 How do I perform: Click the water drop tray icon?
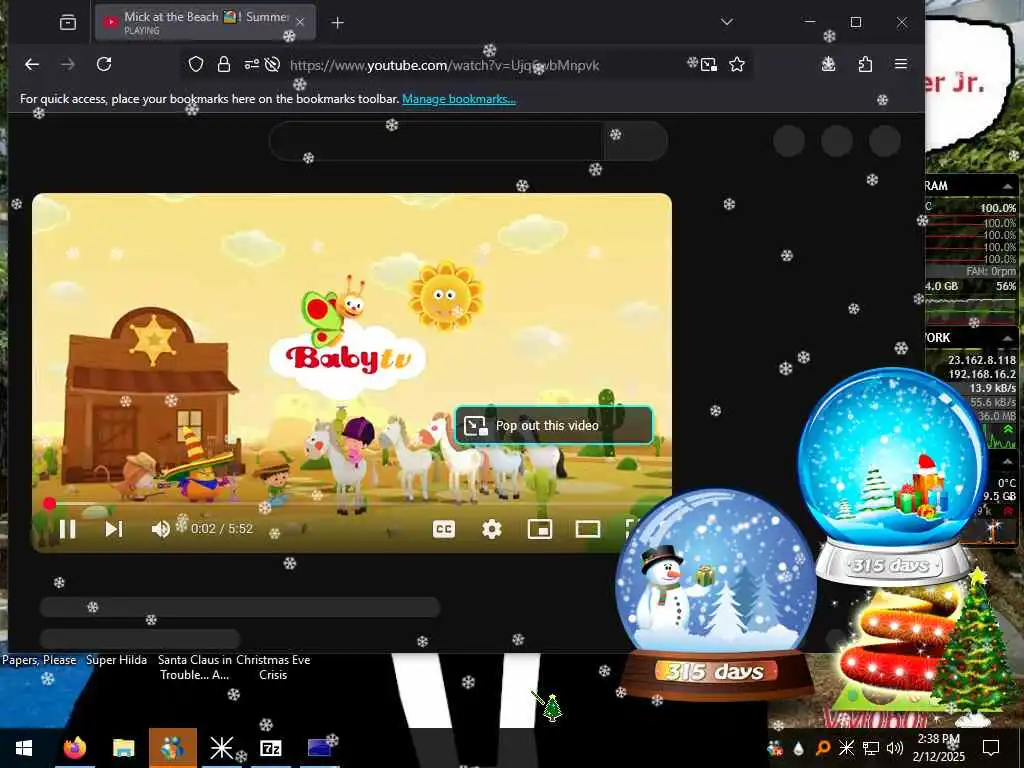(x=798, y=748)
